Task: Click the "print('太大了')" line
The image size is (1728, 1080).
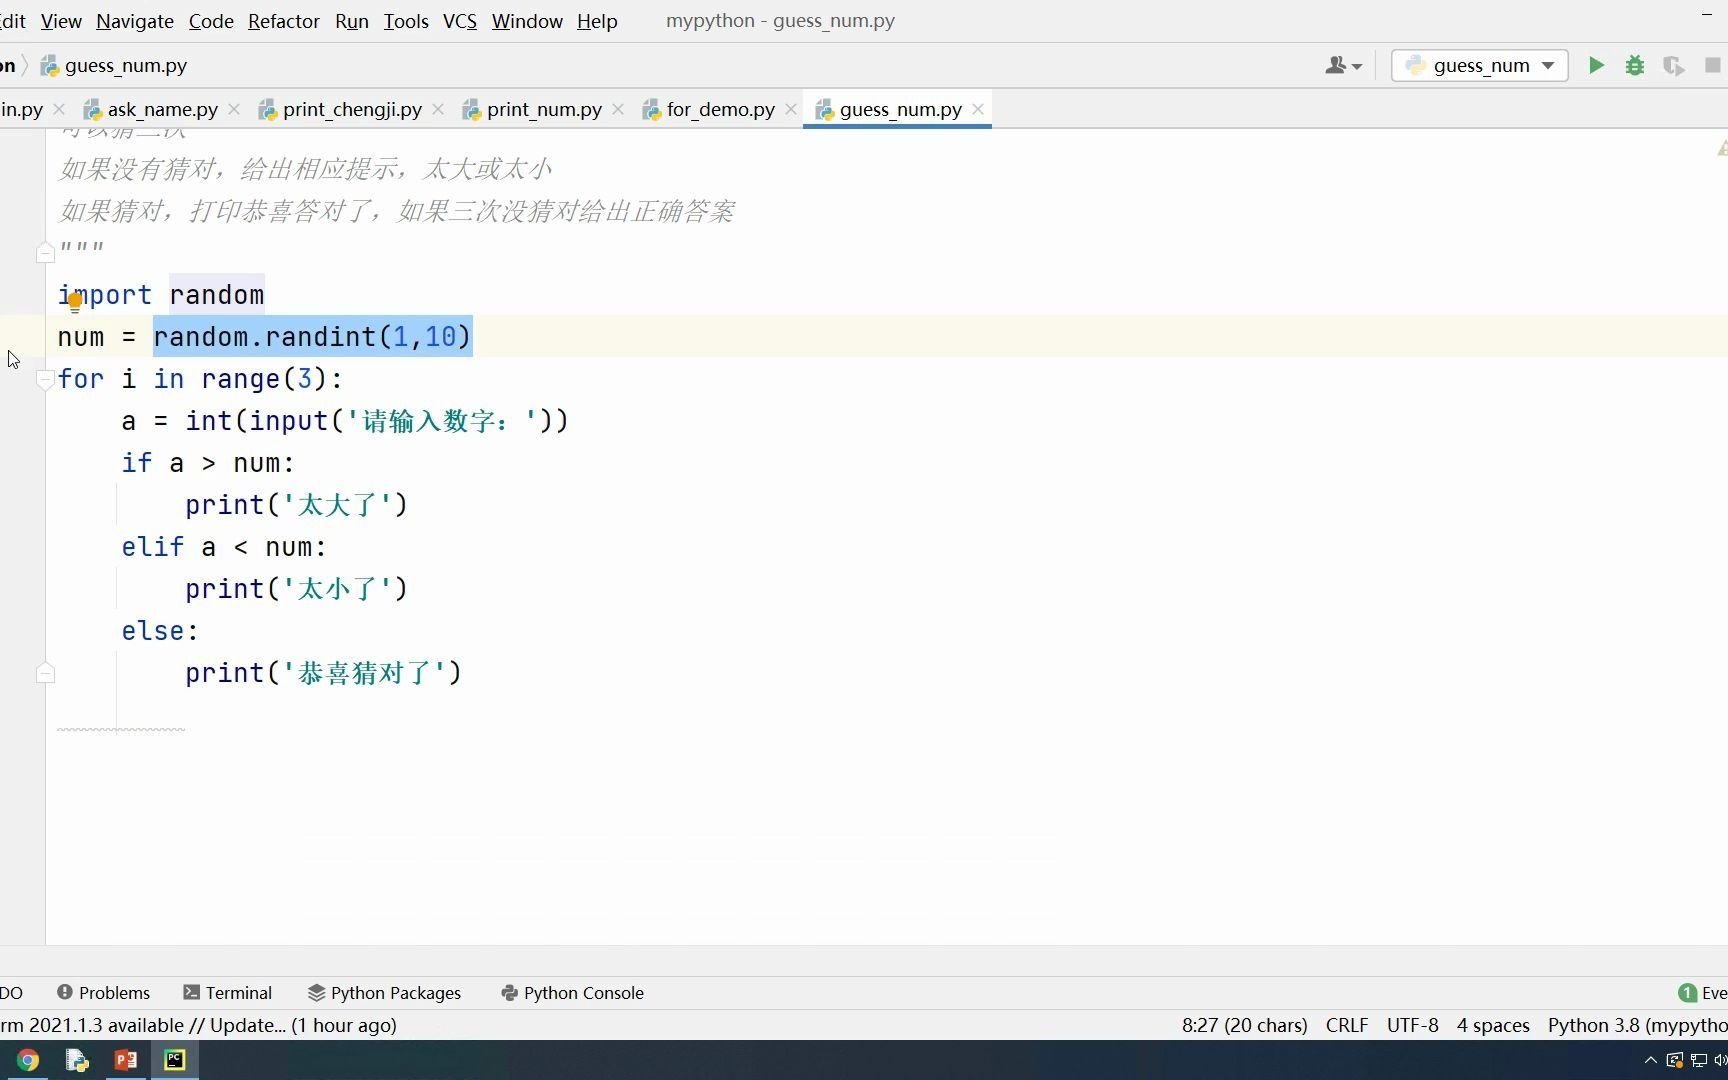Action: (x=296, y=505)
